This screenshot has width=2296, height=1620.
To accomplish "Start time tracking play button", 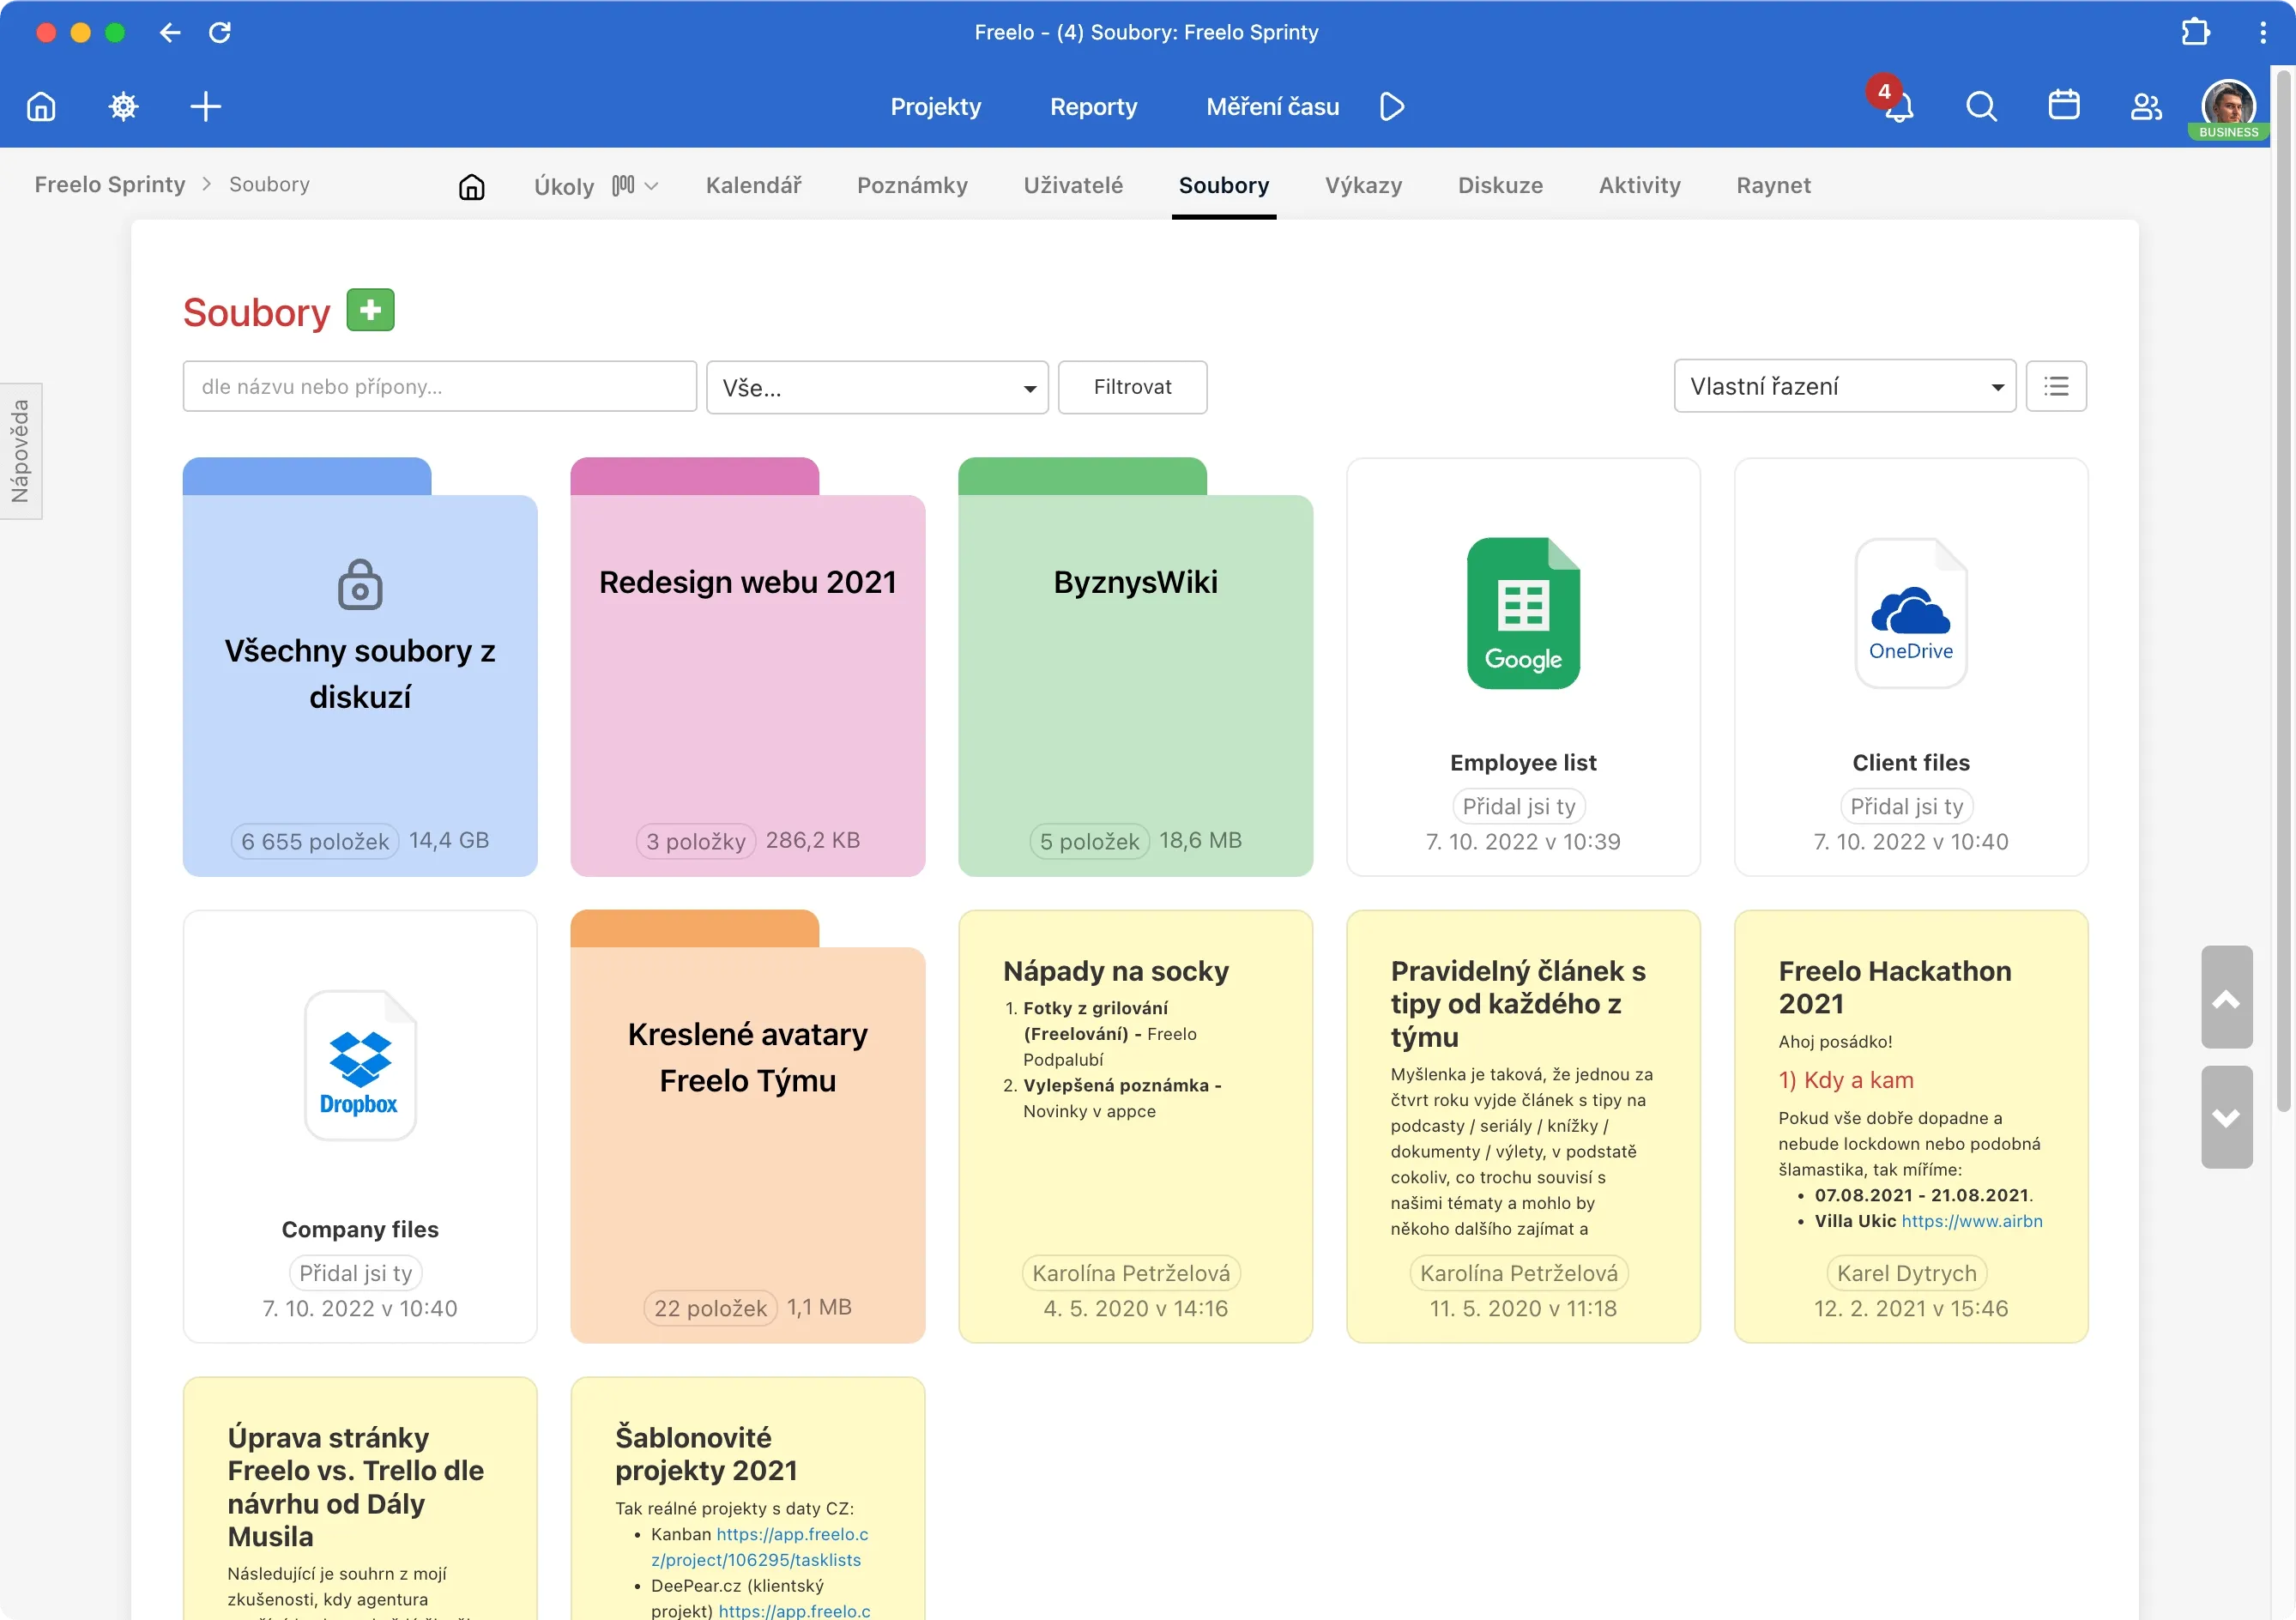I will 1391,106.
